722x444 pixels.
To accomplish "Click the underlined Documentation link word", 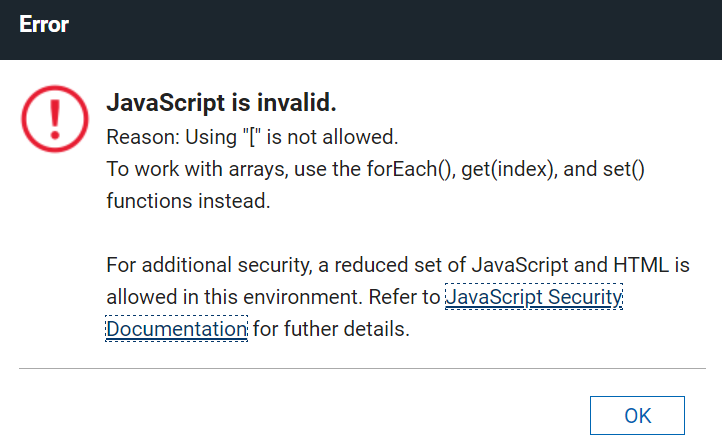I will 176,328.
